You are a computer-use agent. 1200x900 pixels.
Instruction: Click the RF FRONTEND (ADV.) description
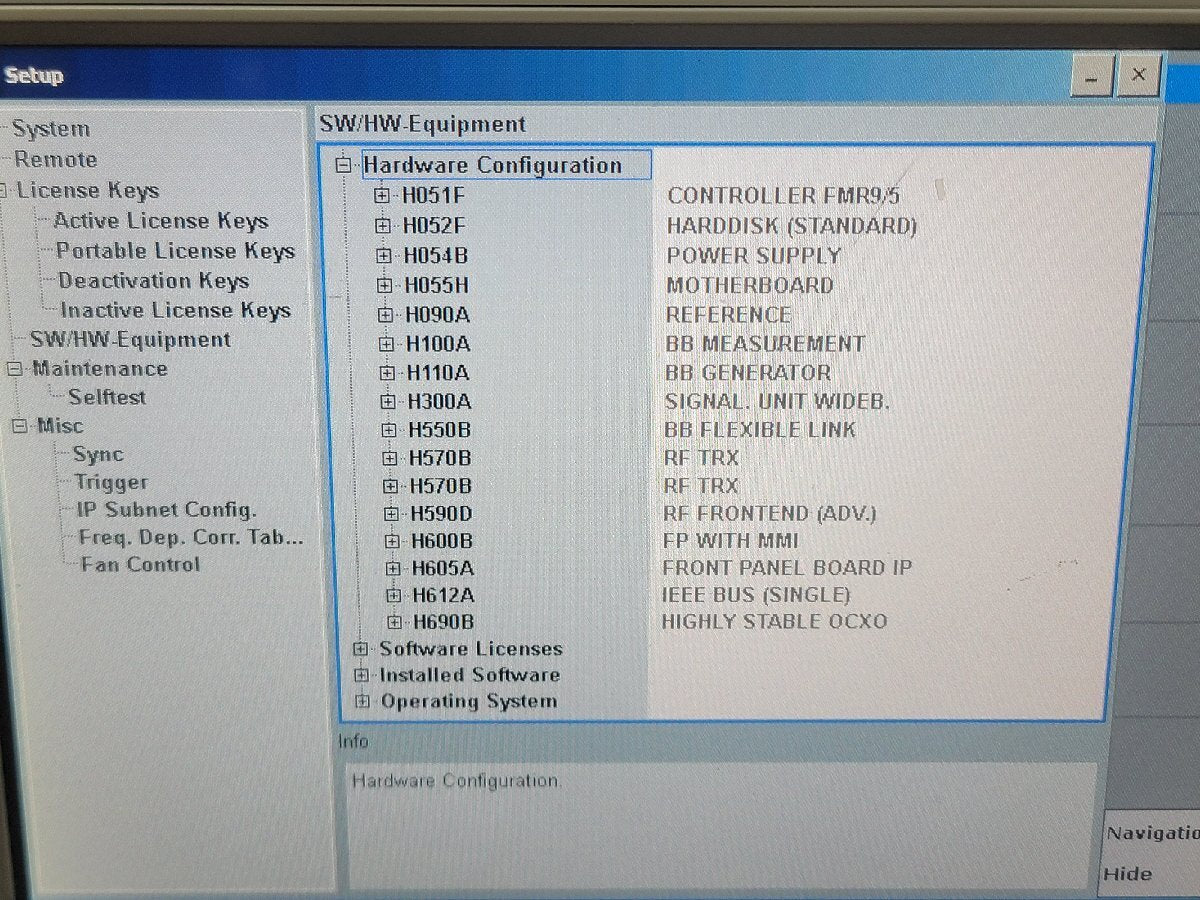coord(770,514)
